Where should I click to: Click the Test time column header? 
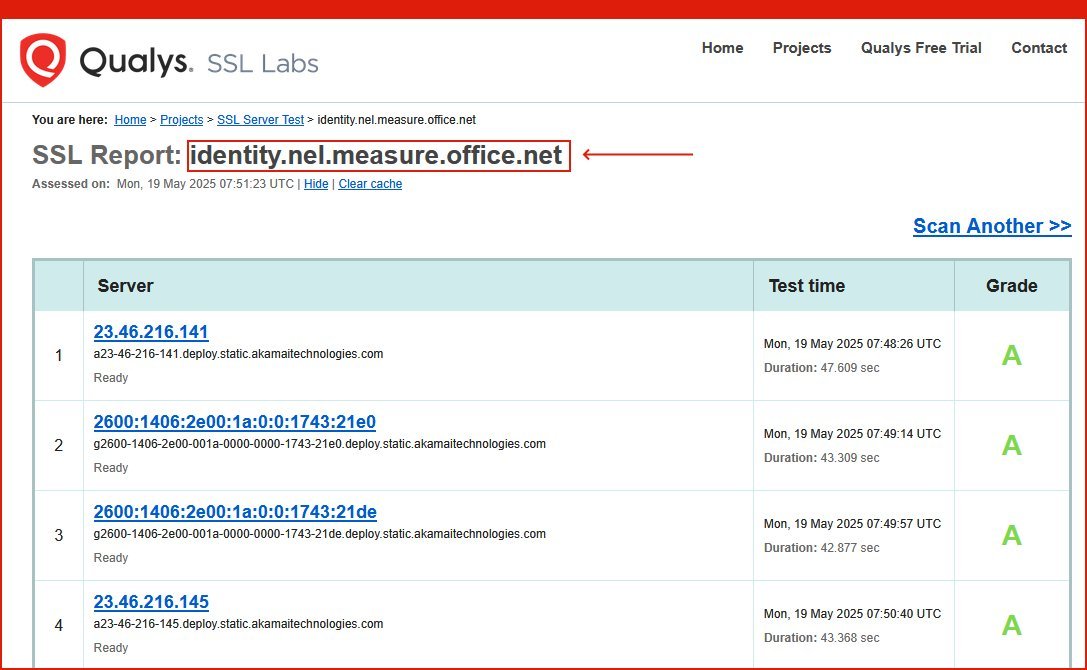point(807,286)
